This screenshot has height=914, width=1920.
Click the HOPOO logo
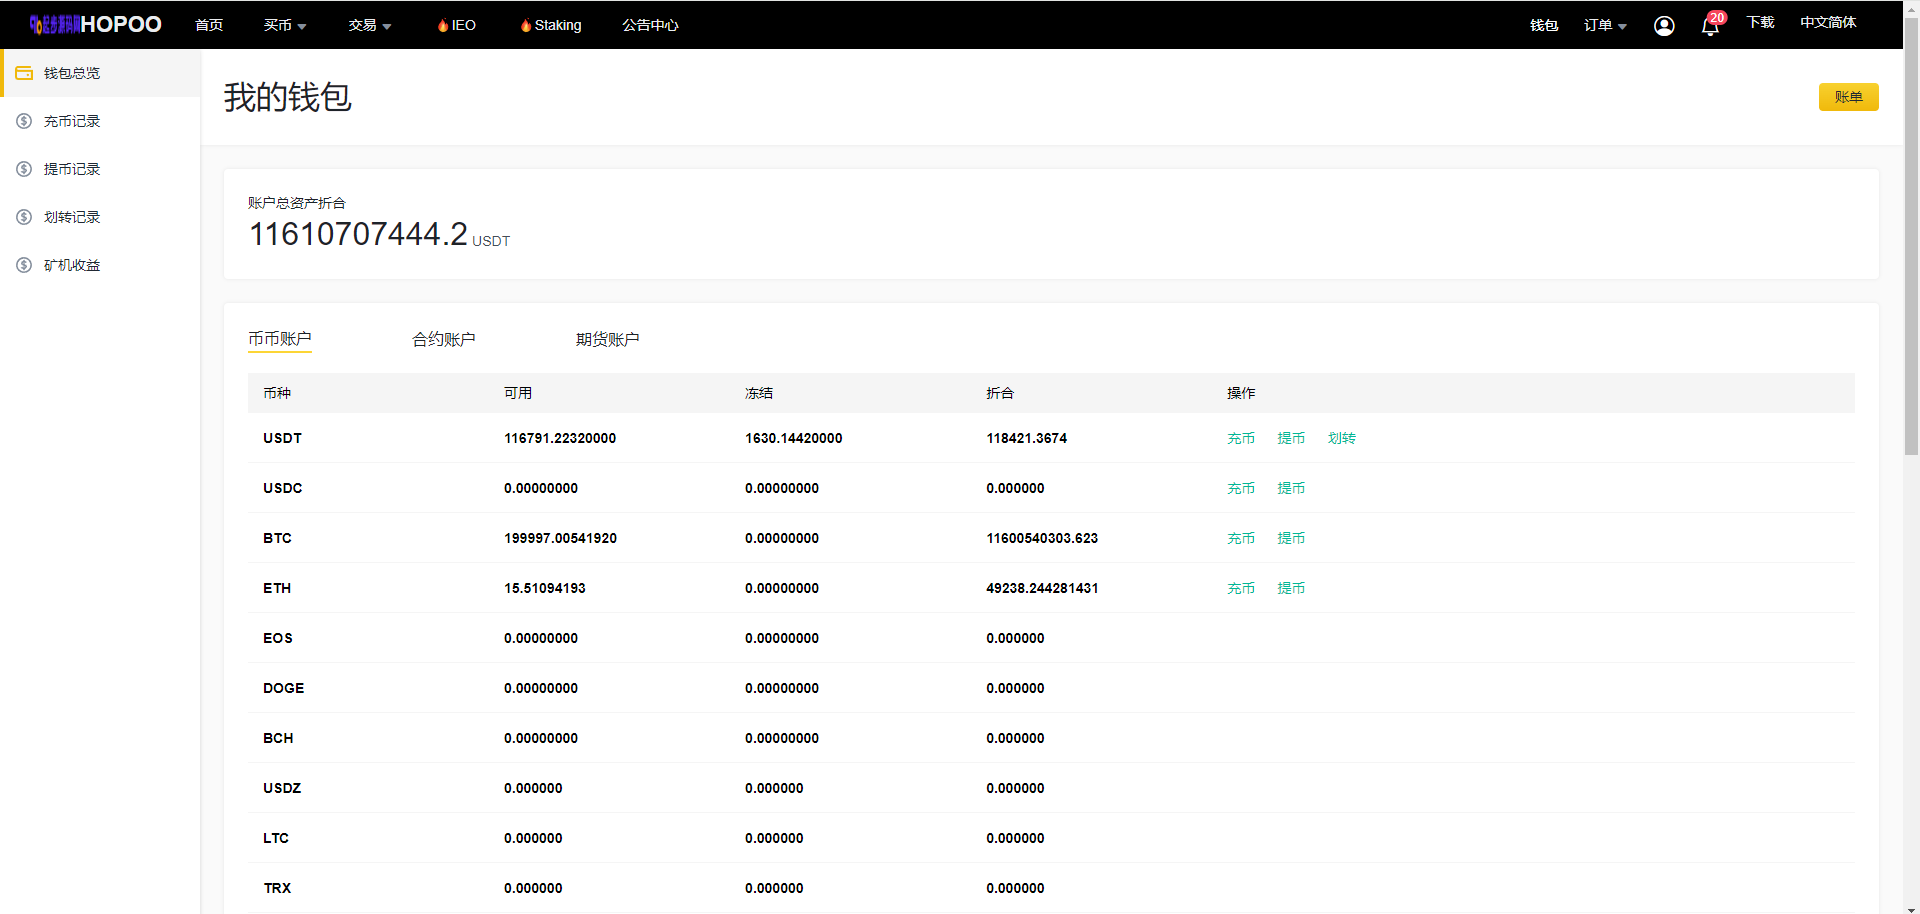96,25
